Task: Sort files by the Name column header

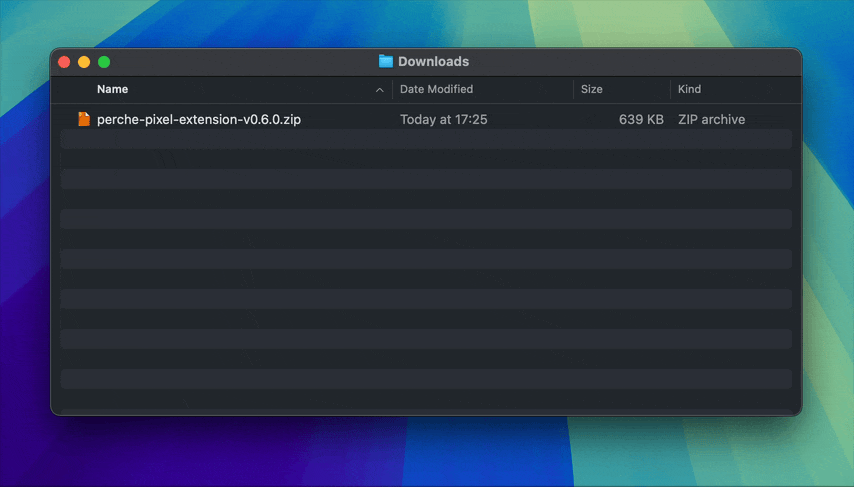Action: [112, 89]
